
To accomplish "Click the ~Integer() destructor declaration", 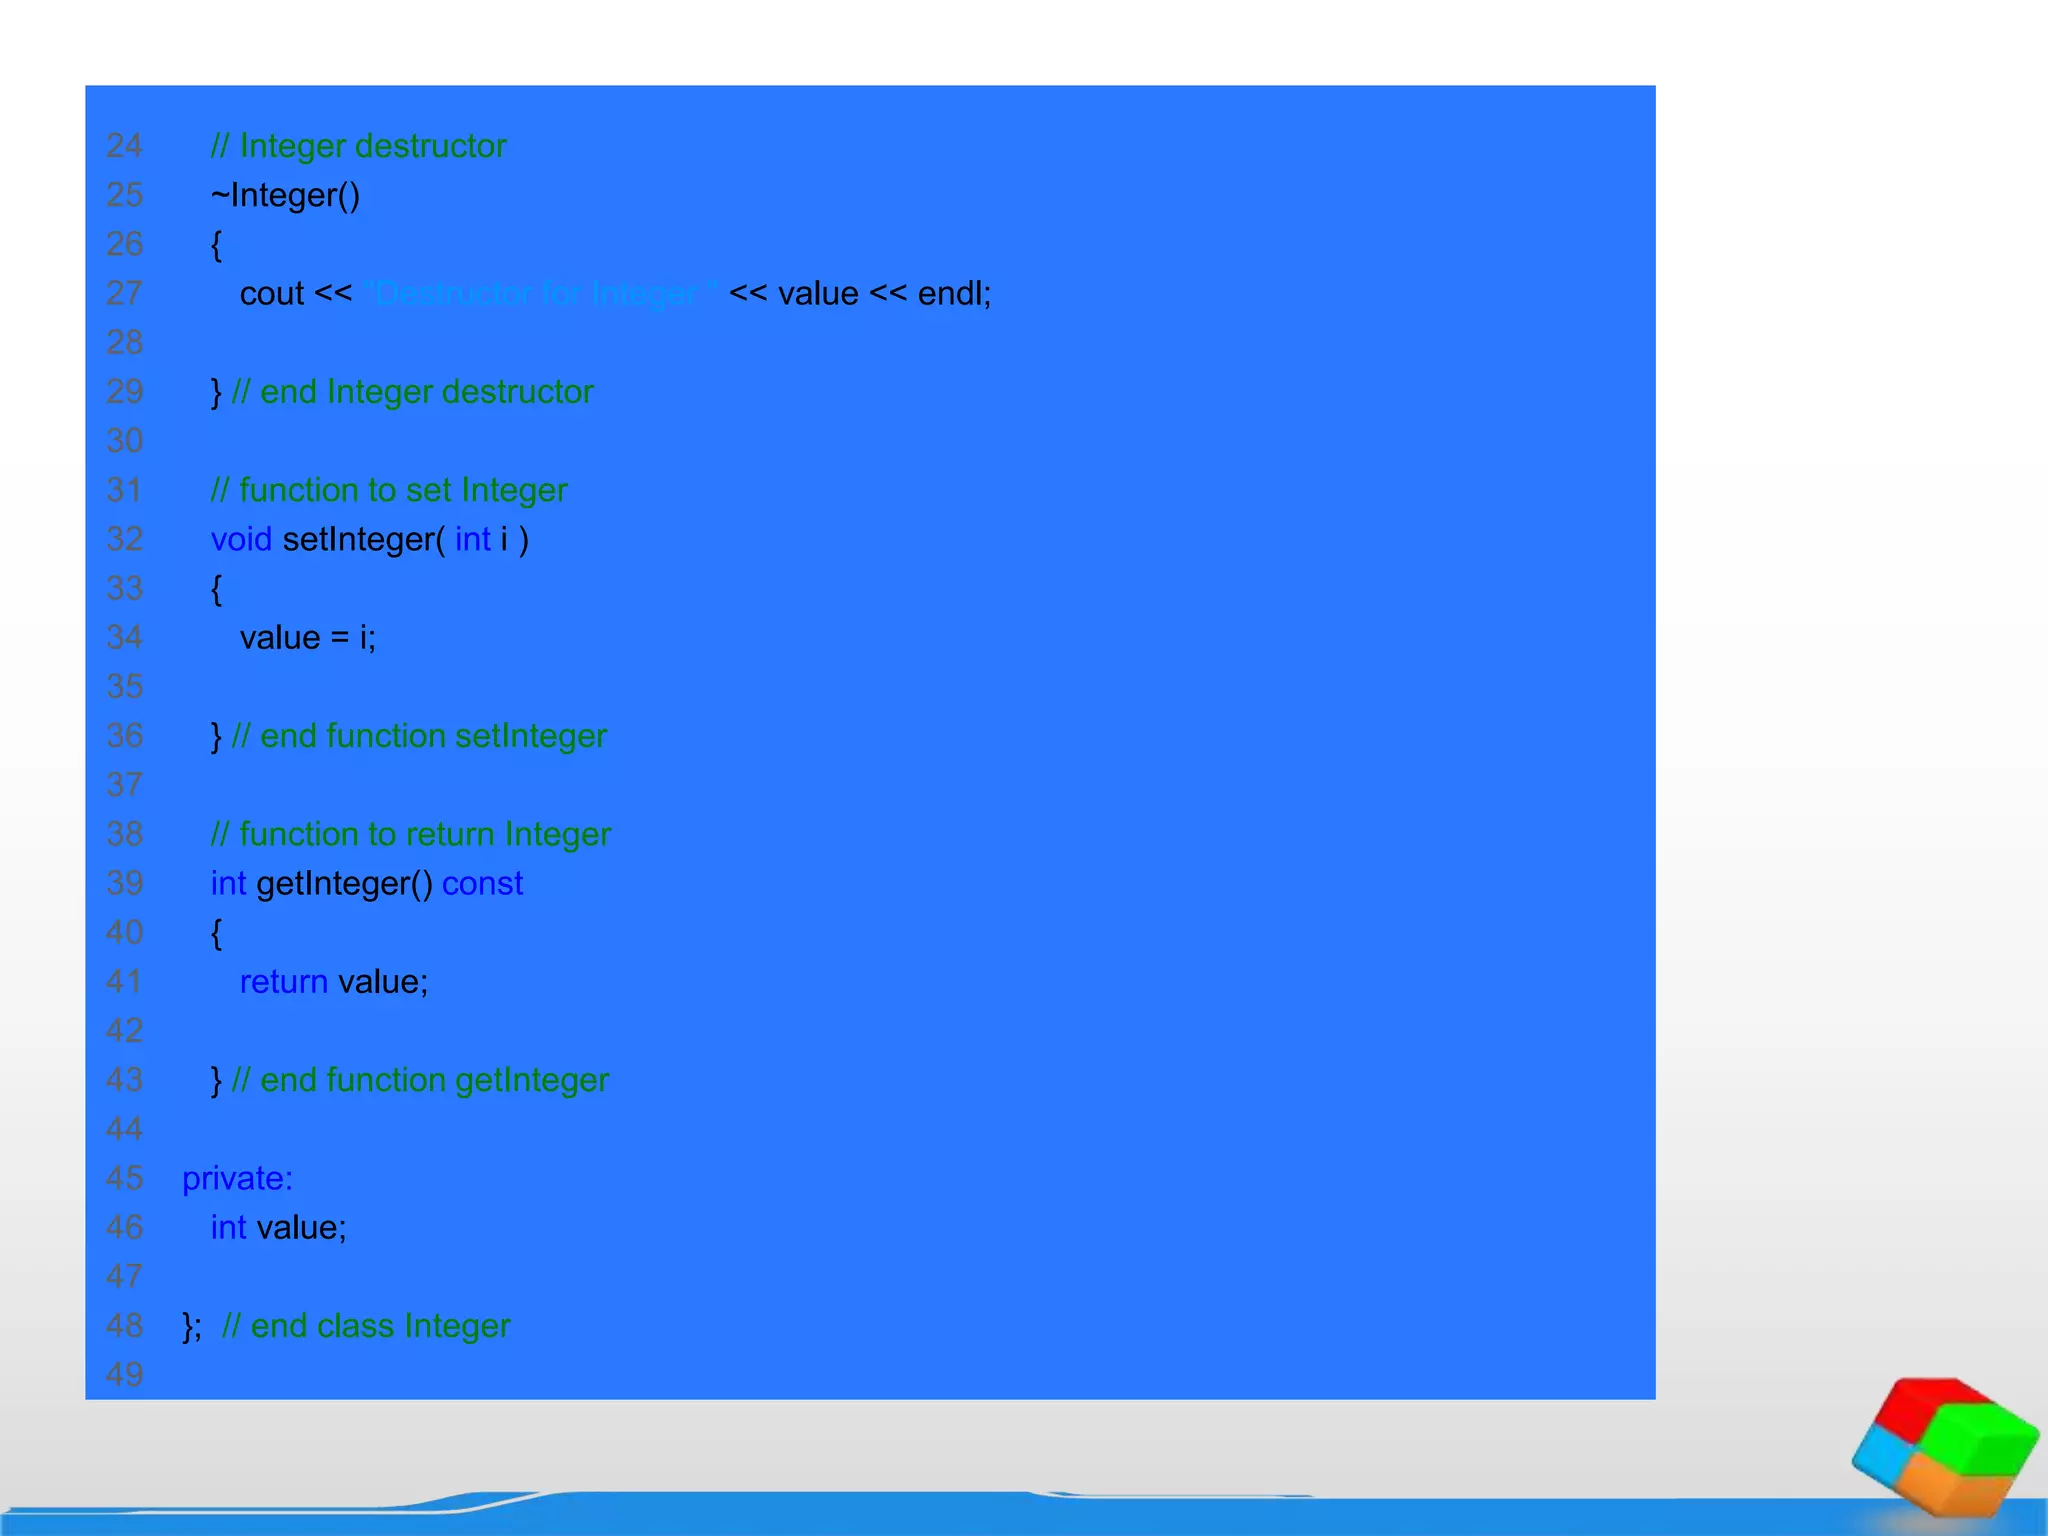I will tap(285, 195).
